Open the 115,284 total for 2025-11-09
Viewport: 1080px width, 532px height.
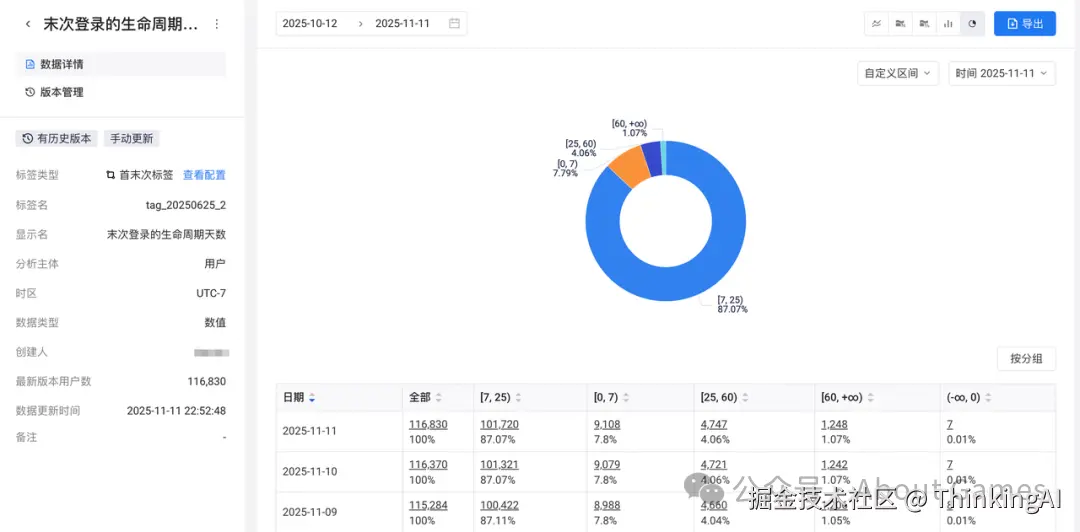(428, 505)
